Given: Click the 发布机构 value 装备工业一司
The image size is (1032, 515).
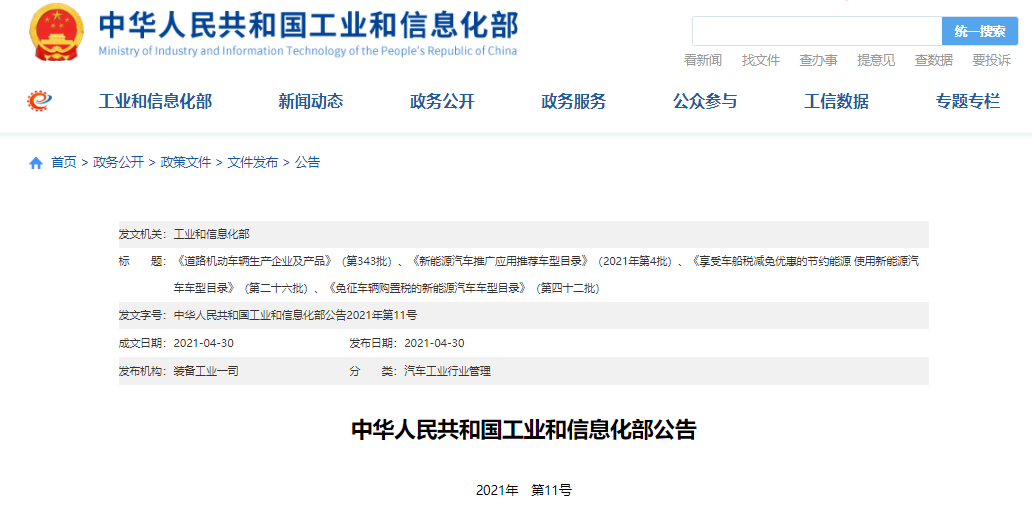Looking at the screenshot, I should point(206,371).
